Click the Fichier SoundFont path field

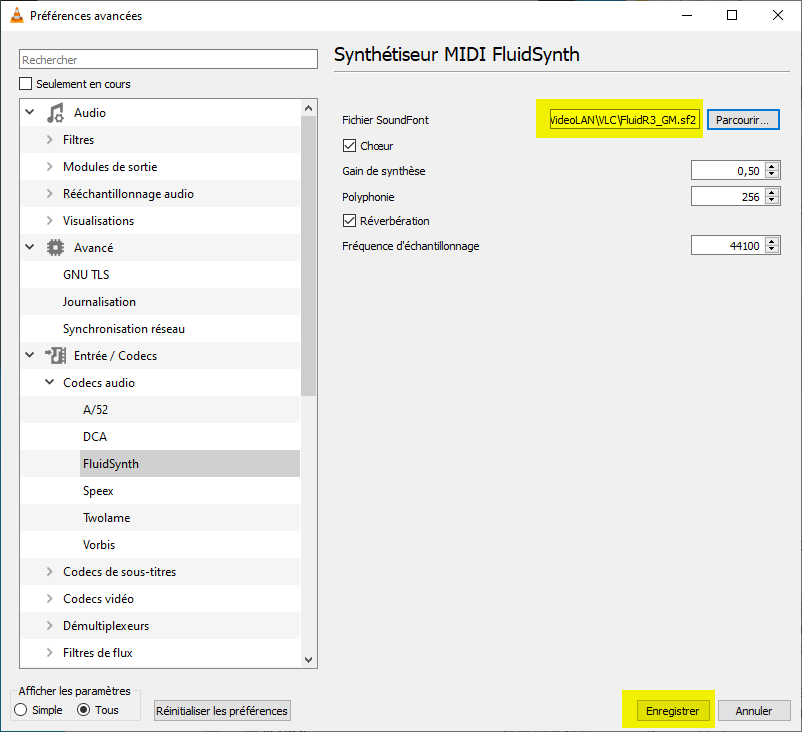tap(625, 120)
